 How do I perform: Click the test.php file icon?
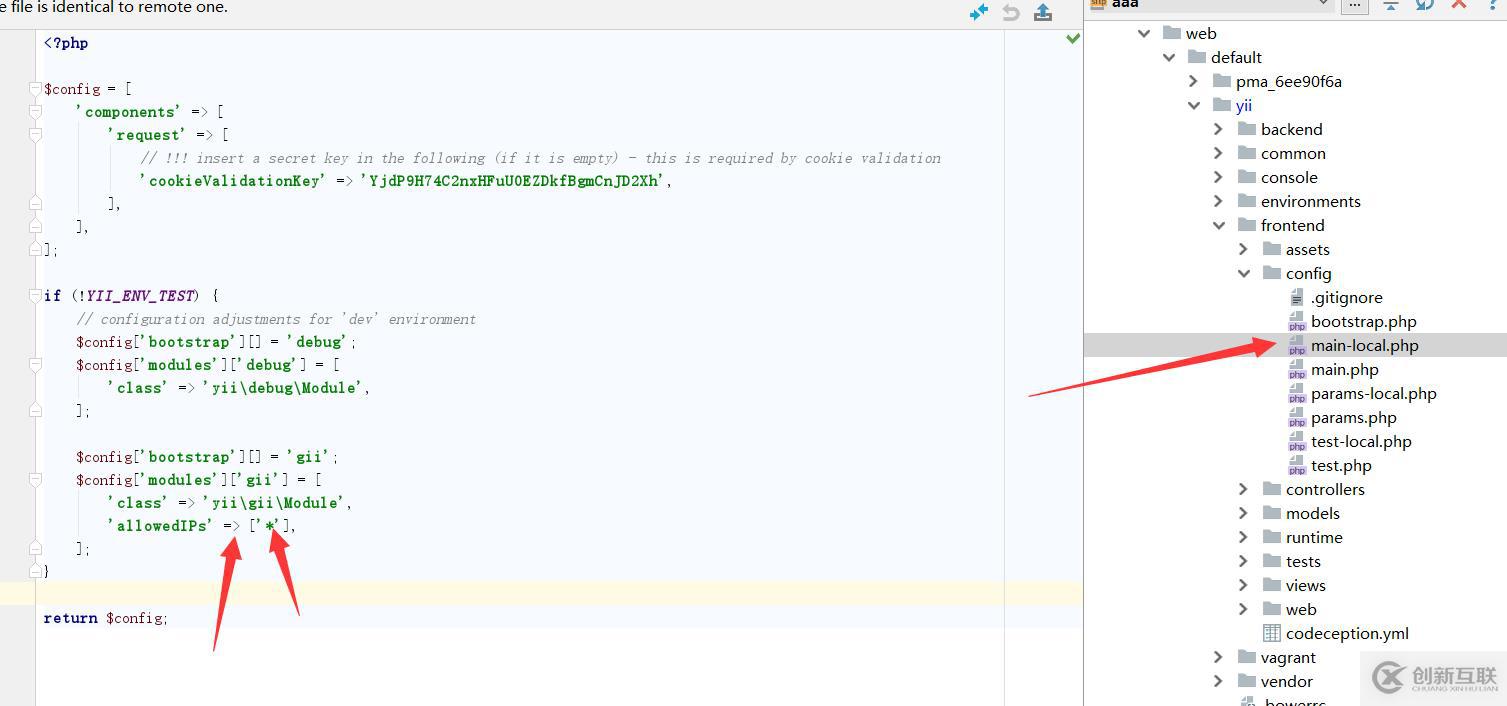coord(1297,465)
